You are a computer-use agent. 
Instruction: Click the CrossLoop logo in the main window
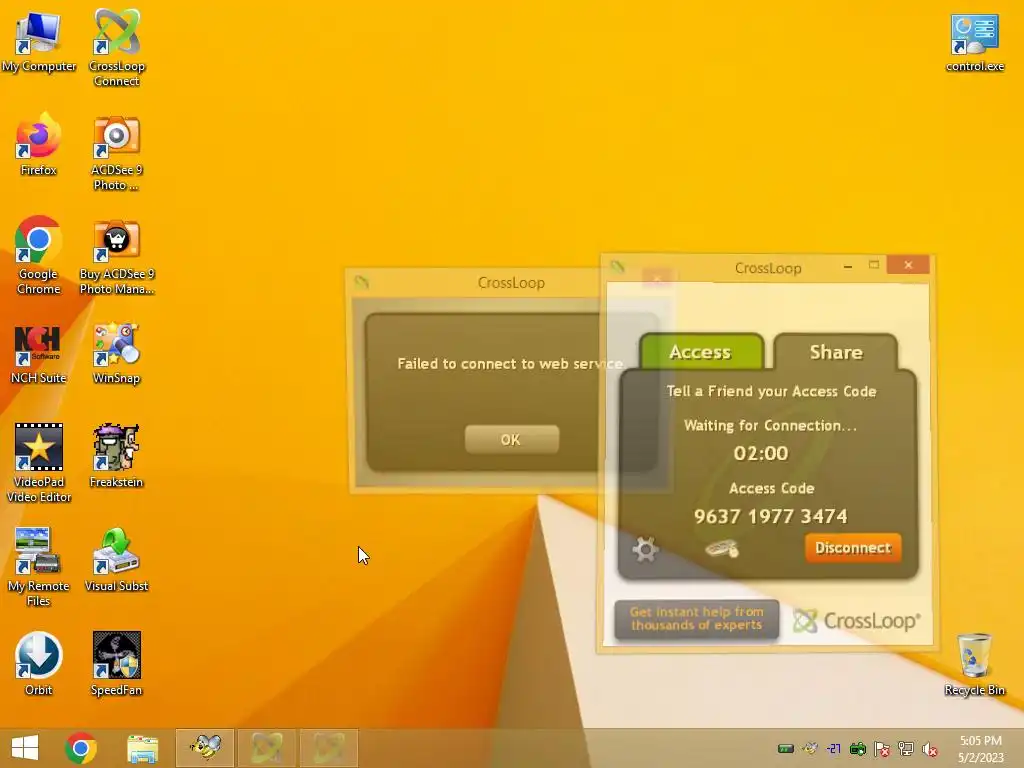pos(856,620)
